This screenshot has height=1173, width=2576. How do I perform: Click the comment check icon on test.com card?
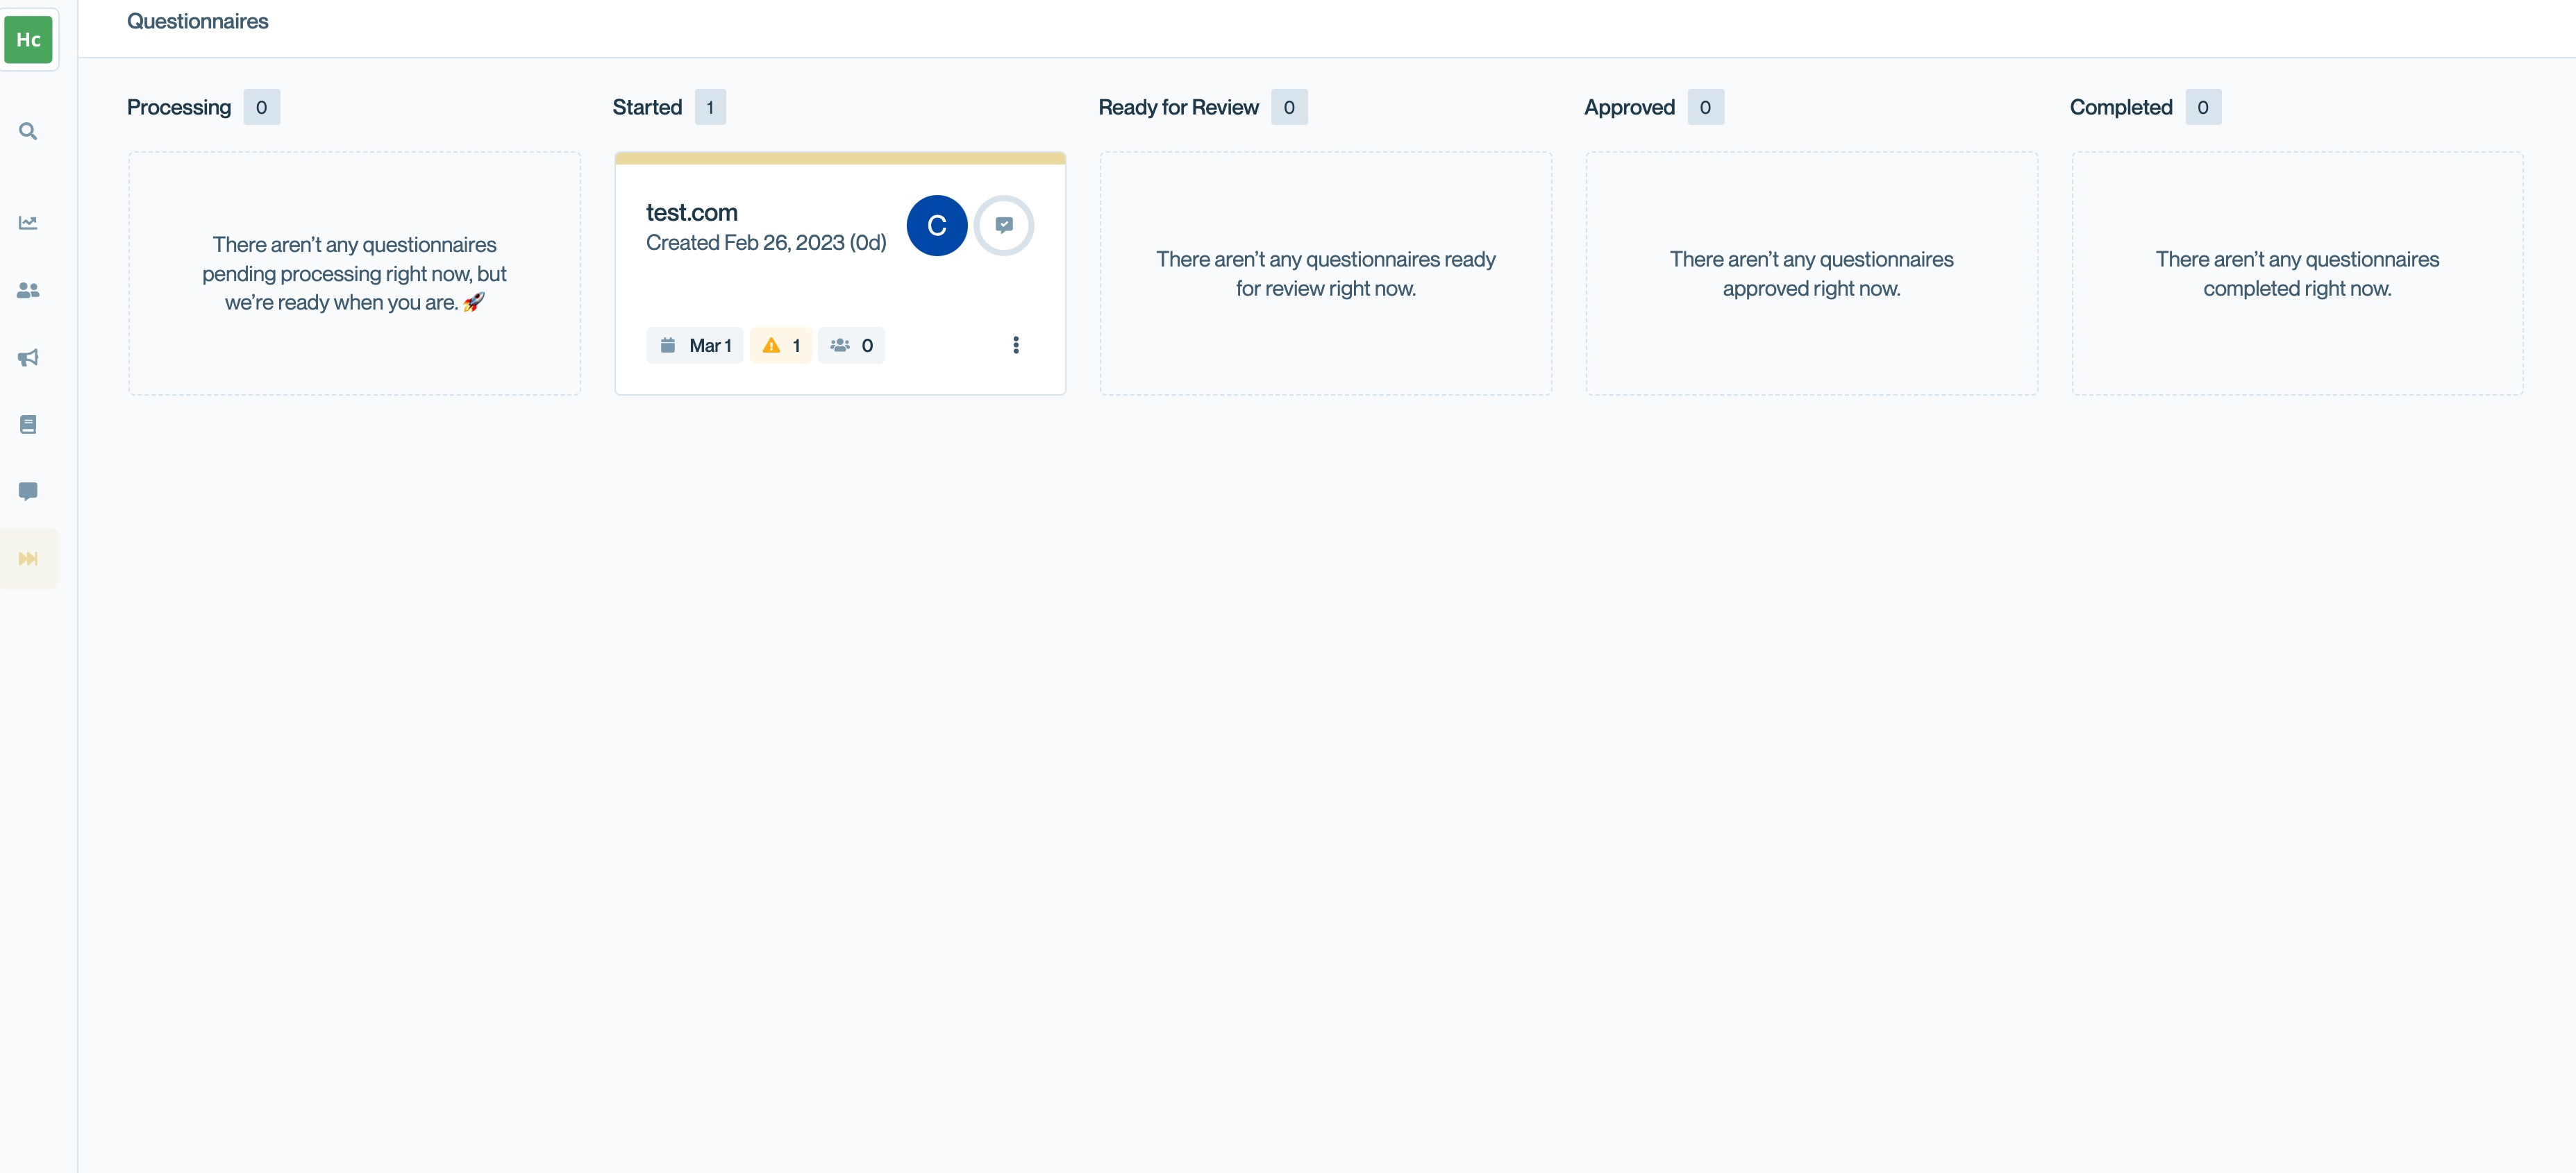coord(1003,225)
